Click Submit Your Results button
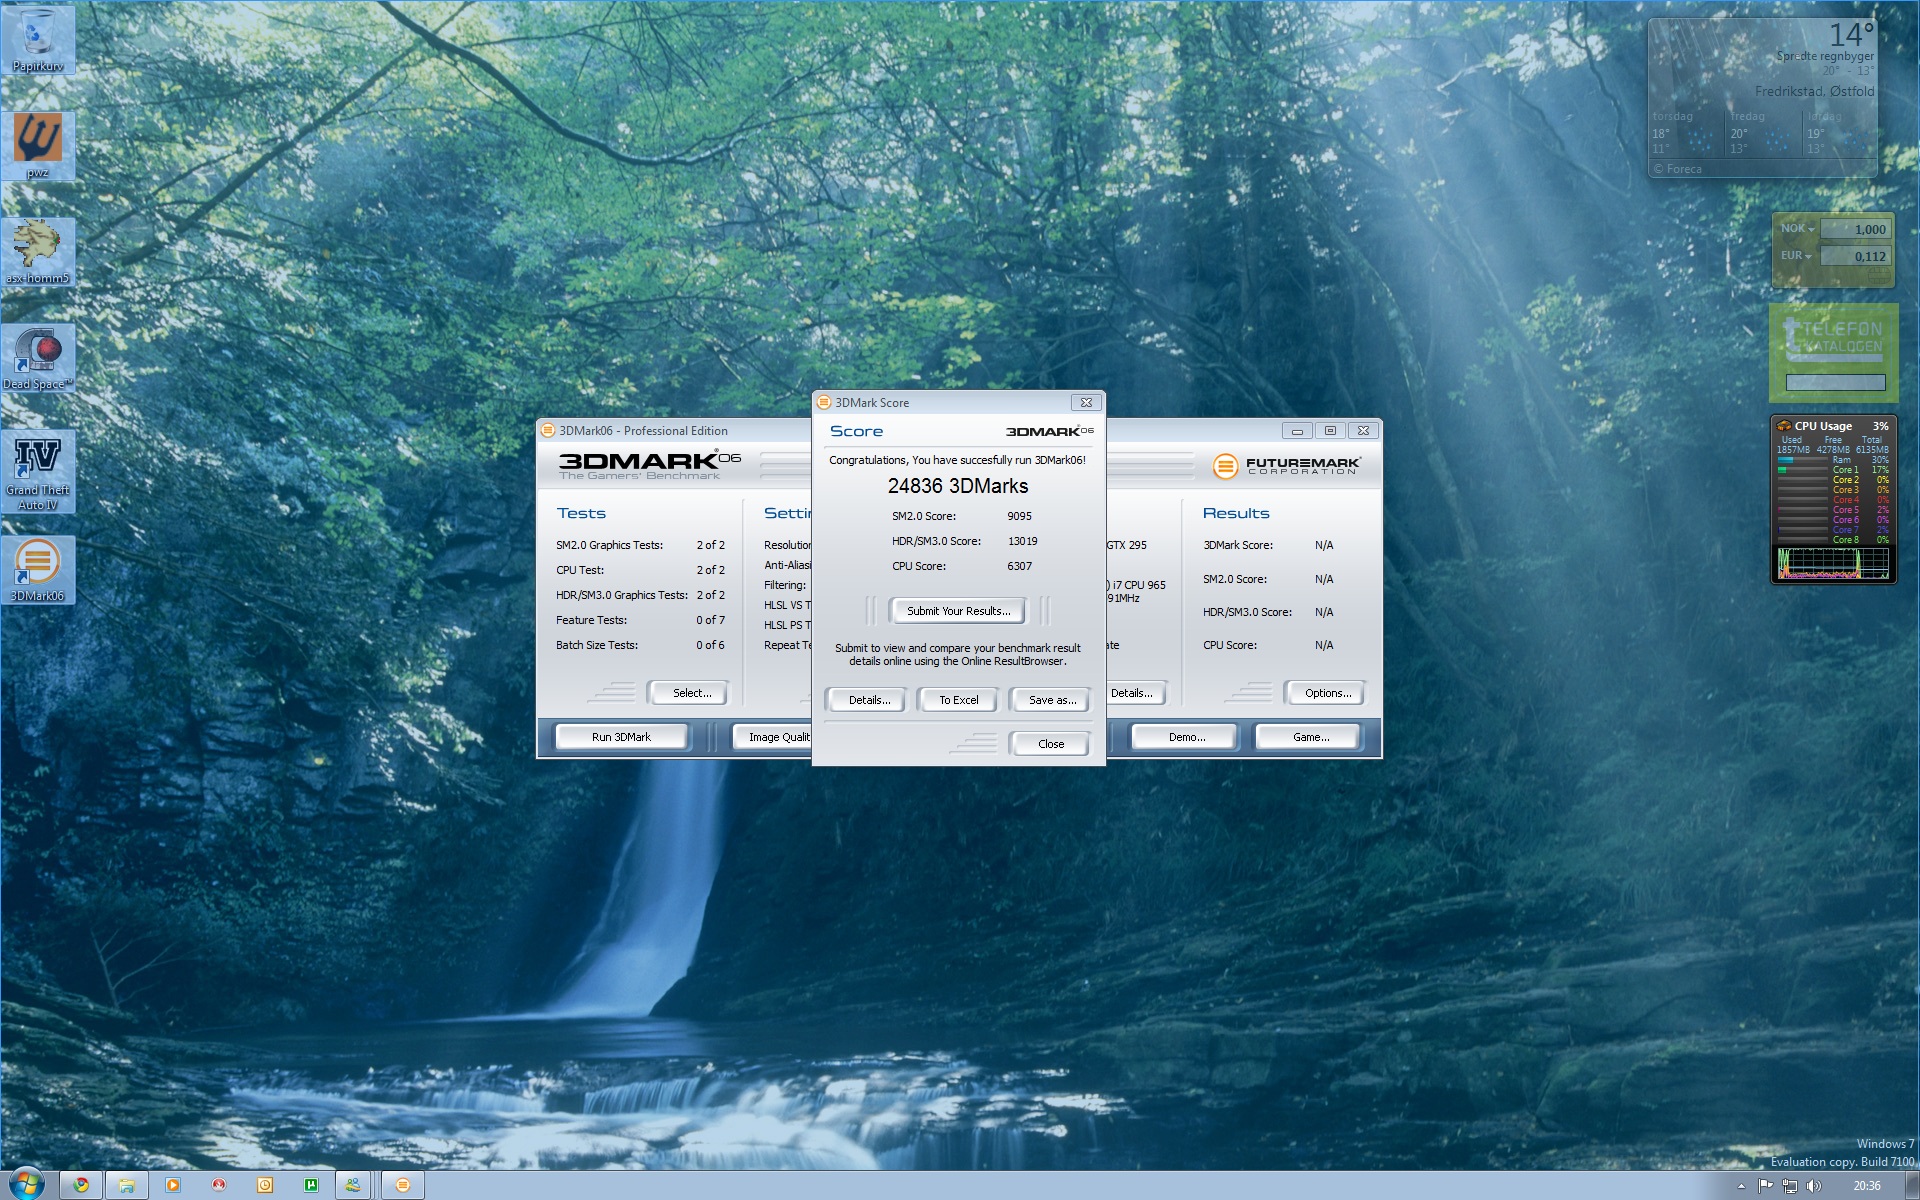 pyautogui.click(x=958, y=611)
